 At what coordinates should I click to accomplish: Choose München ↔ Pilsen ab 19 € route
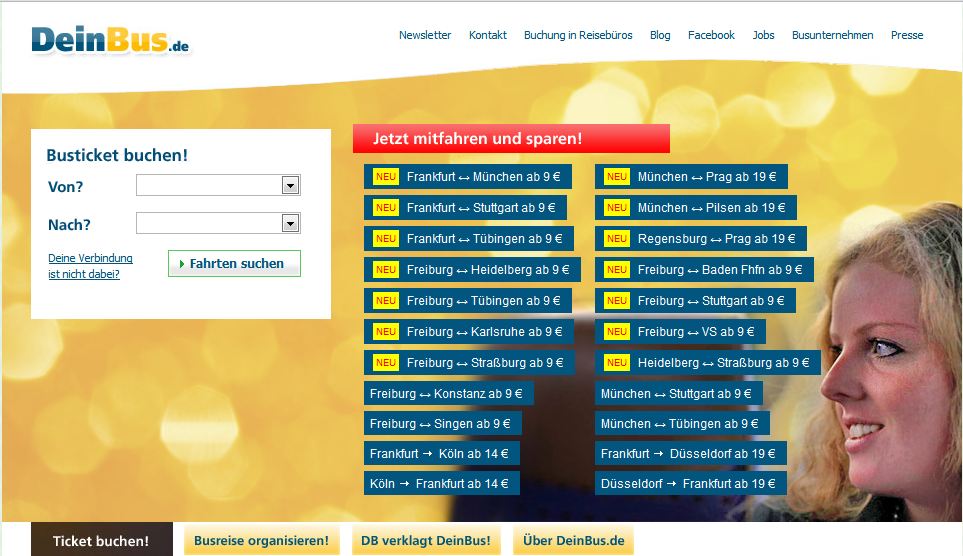(696, 208)
